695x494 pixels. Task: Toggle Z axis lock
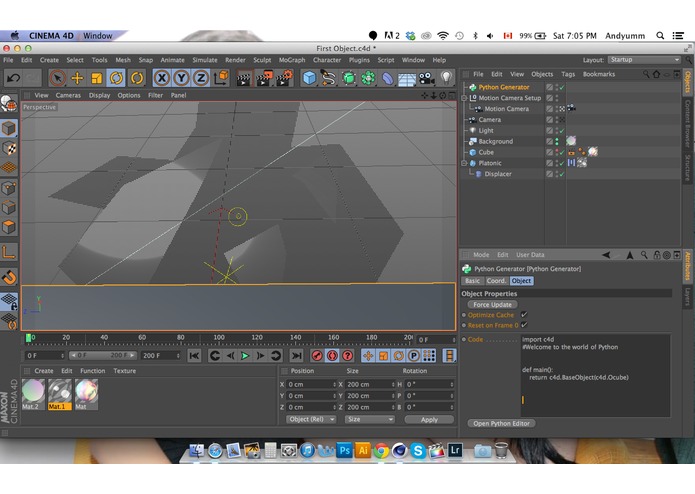point(201,78)
